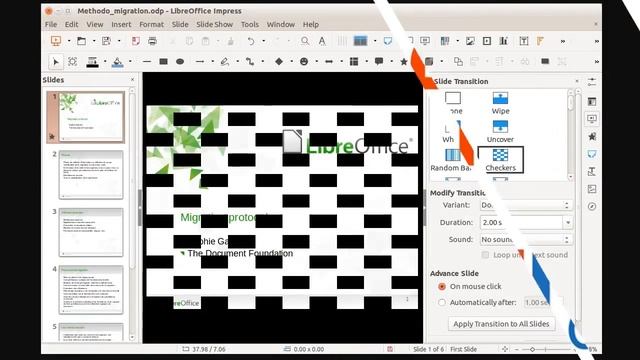The image size is (640, 360).
Task: Choose the Checkers transition
Action: (500, 160)
